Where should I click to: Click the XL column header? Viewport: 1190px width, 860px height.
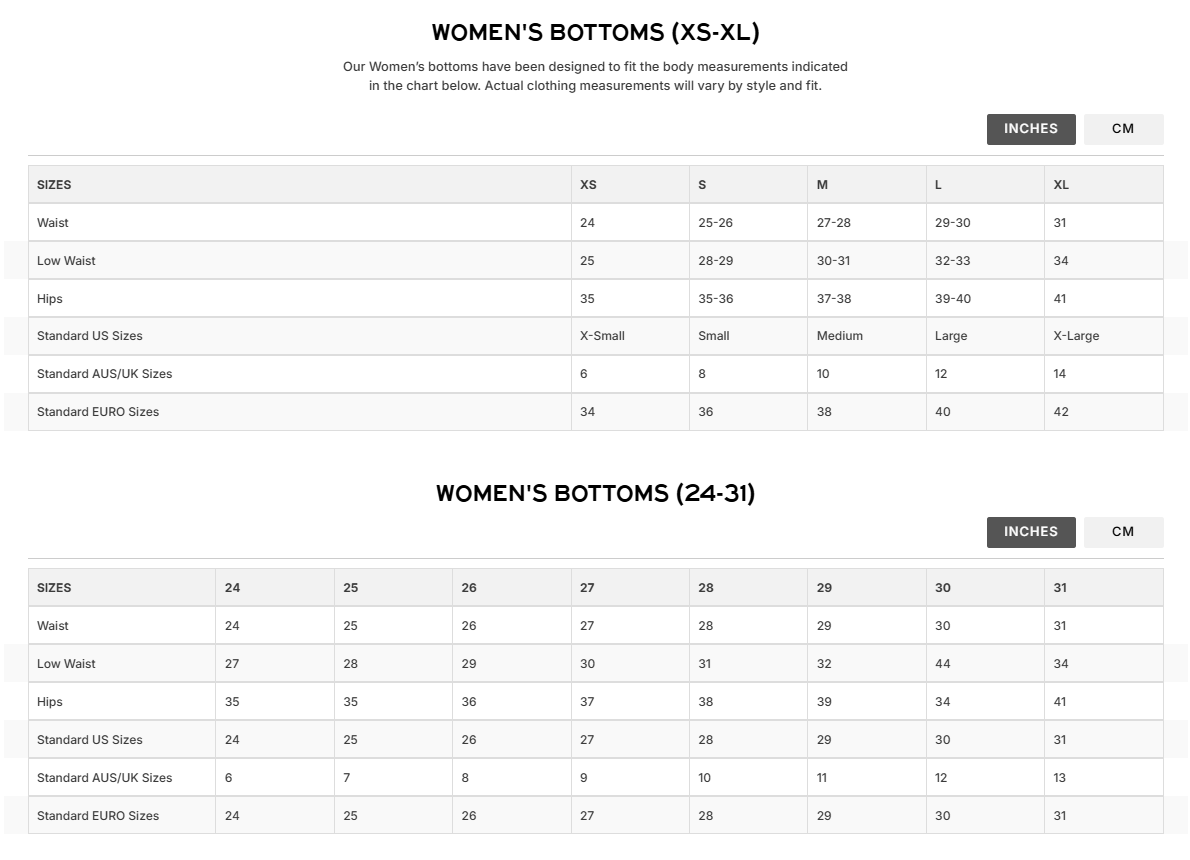pos(1061,184)
